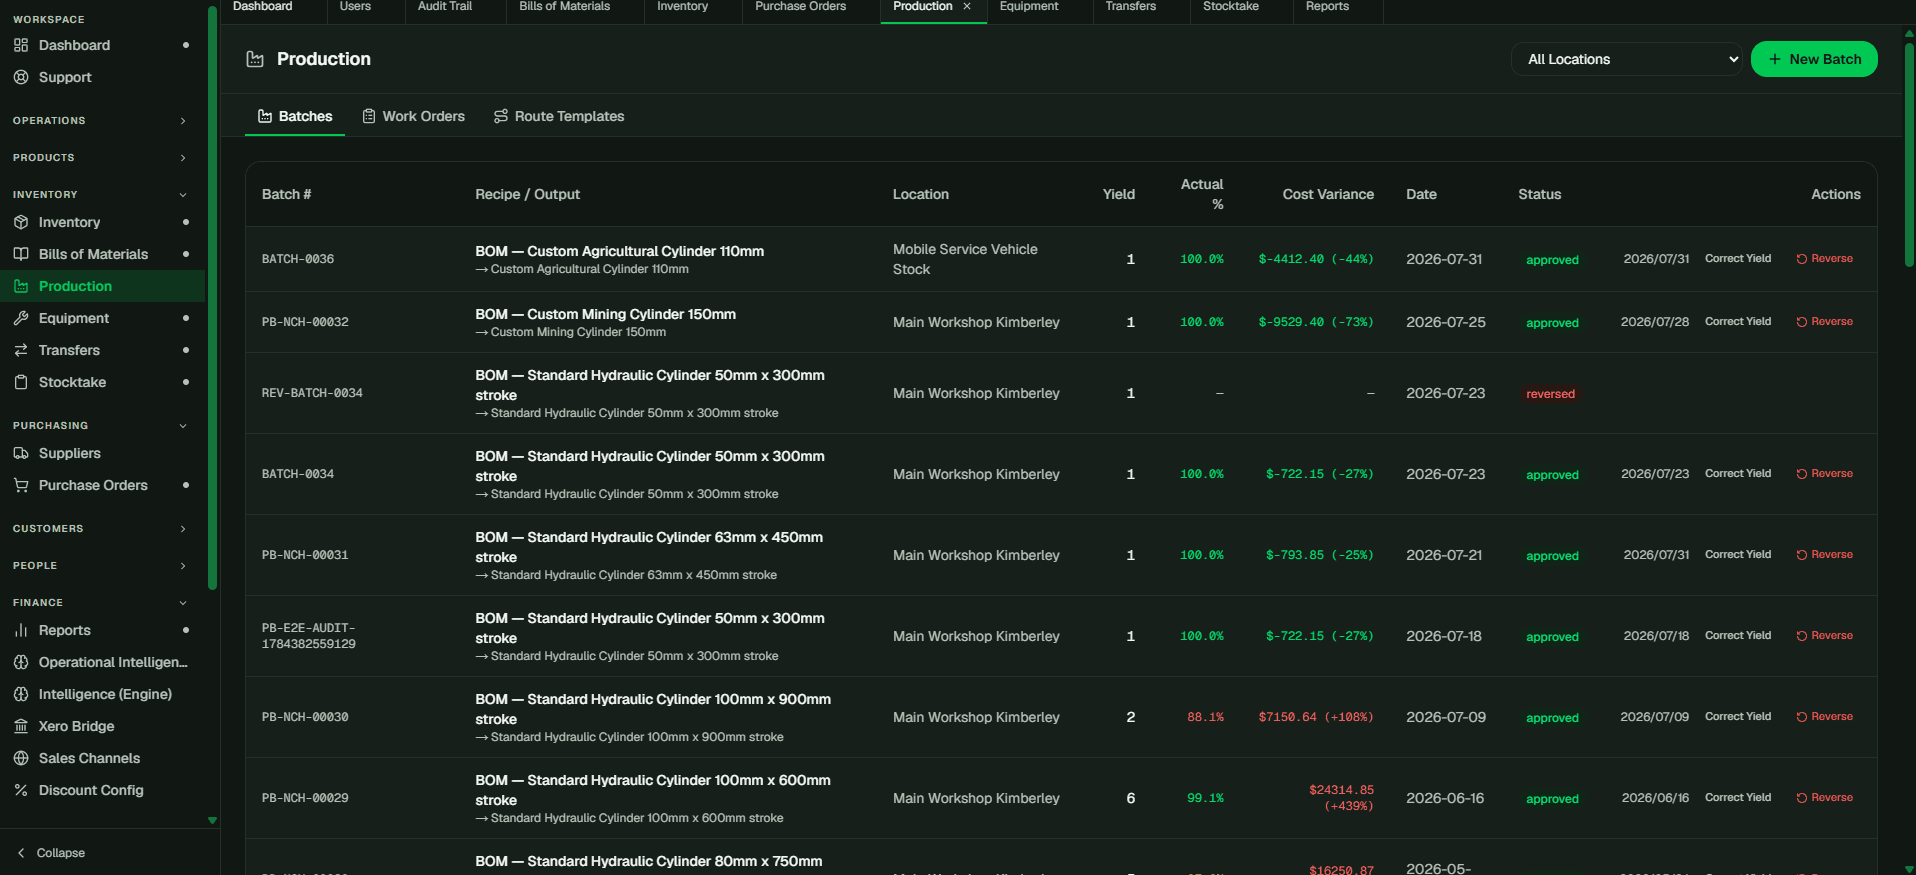Click date 2026-06-16 cell
Image resolution: width=1916 pixels, height=875 pixels.
tap(1445, 798)
